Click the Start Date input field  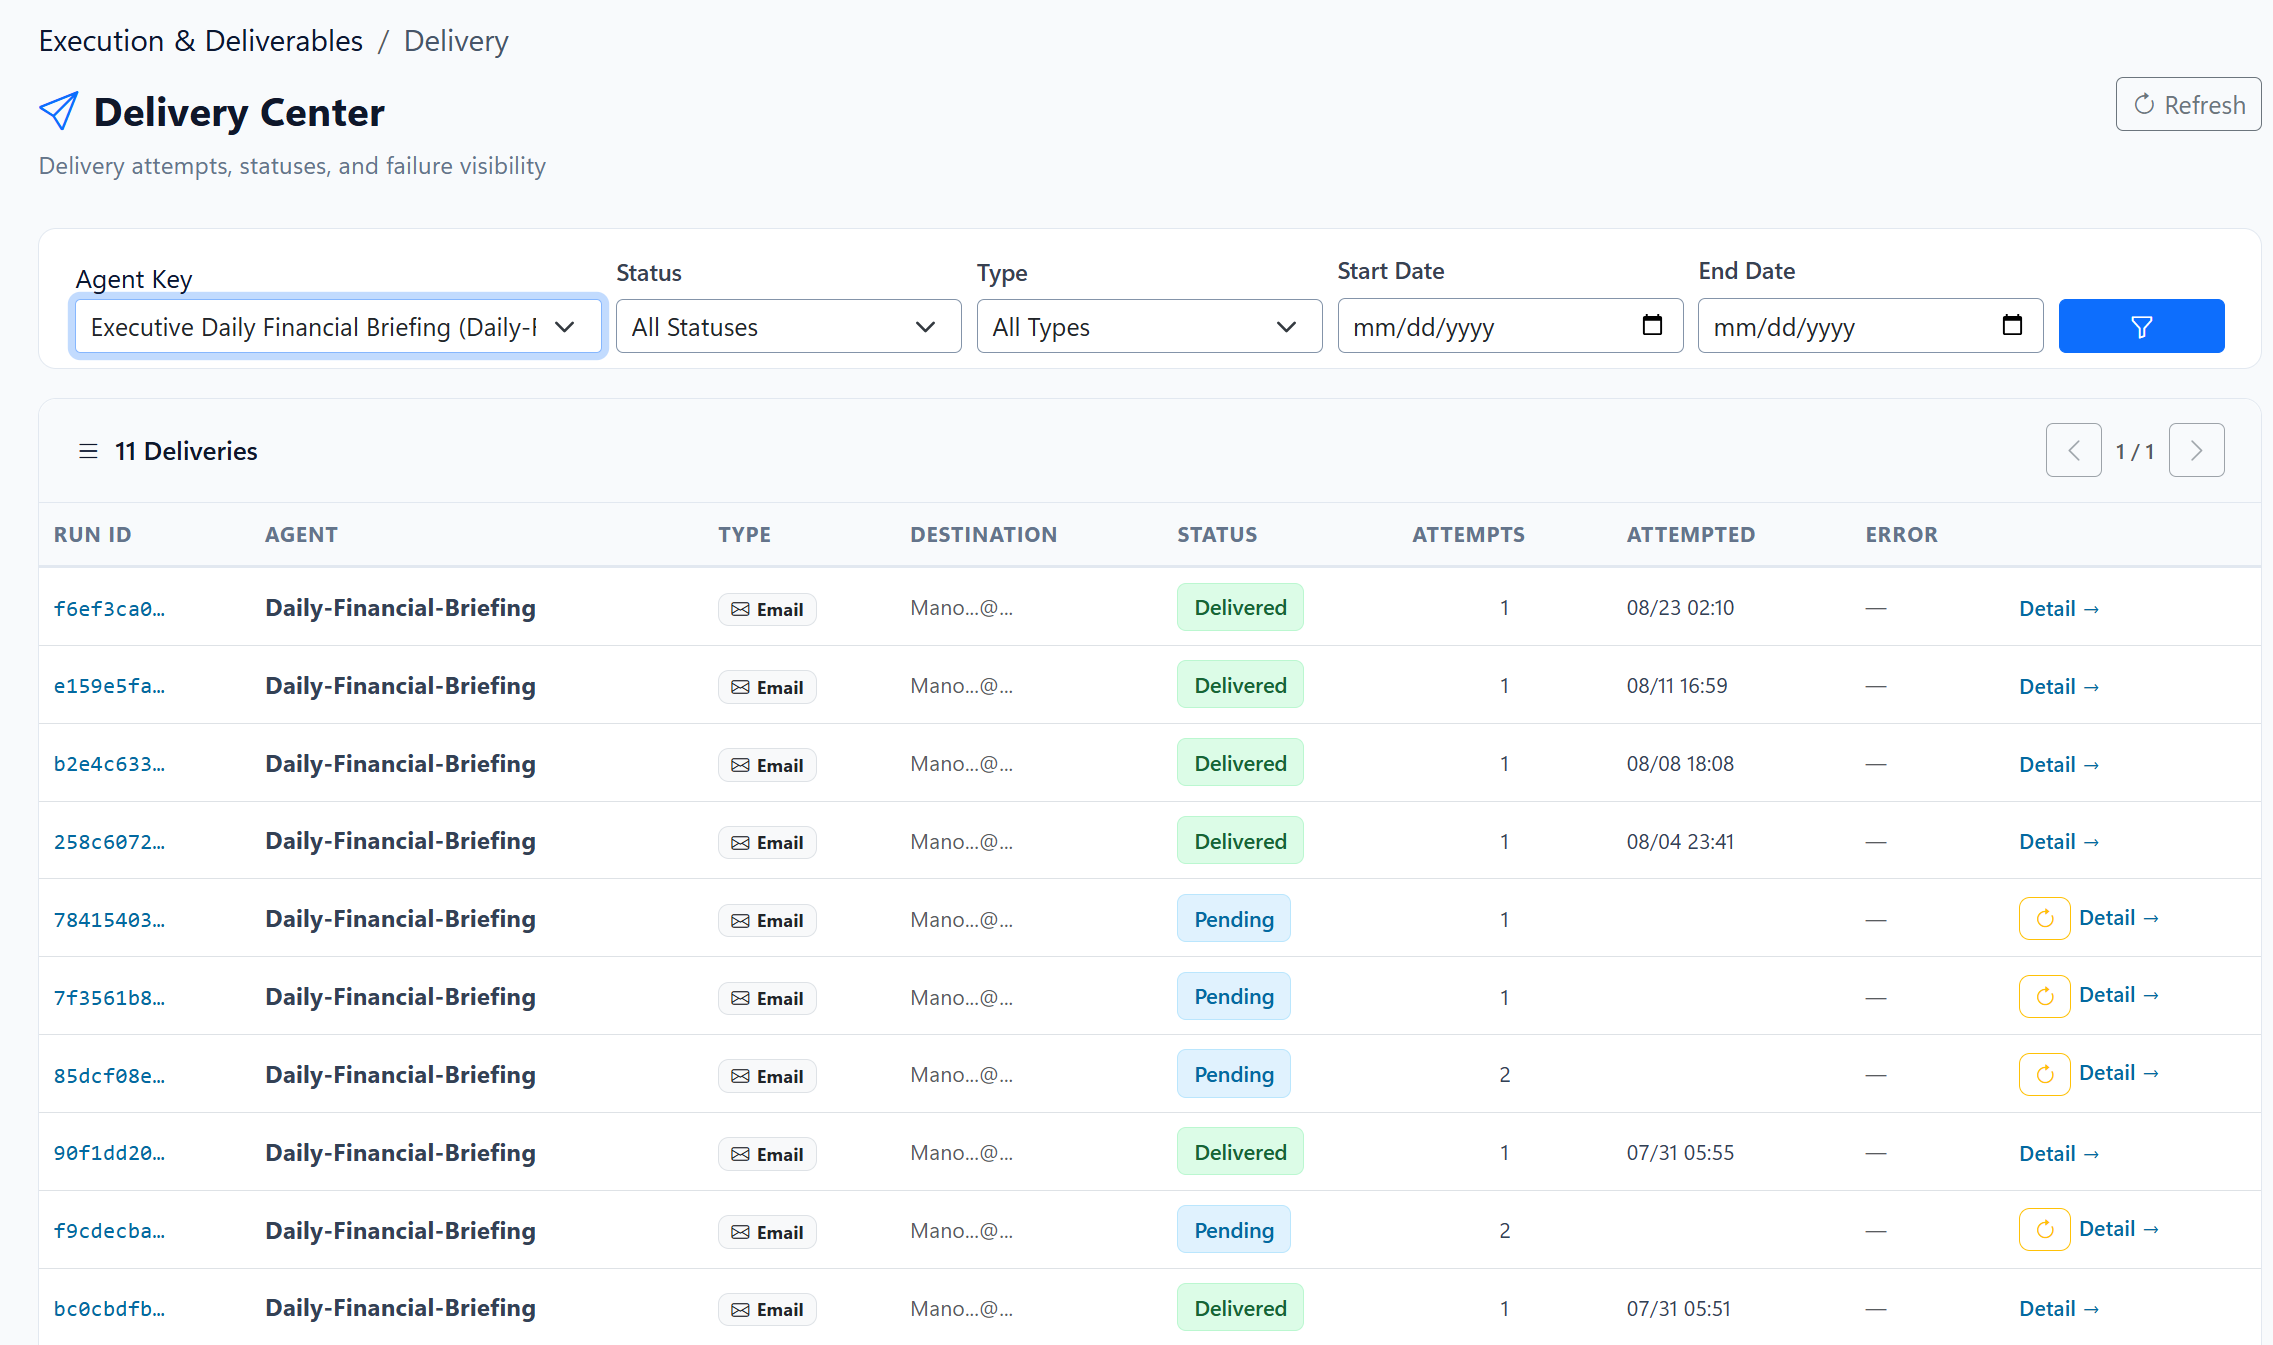1510,326
